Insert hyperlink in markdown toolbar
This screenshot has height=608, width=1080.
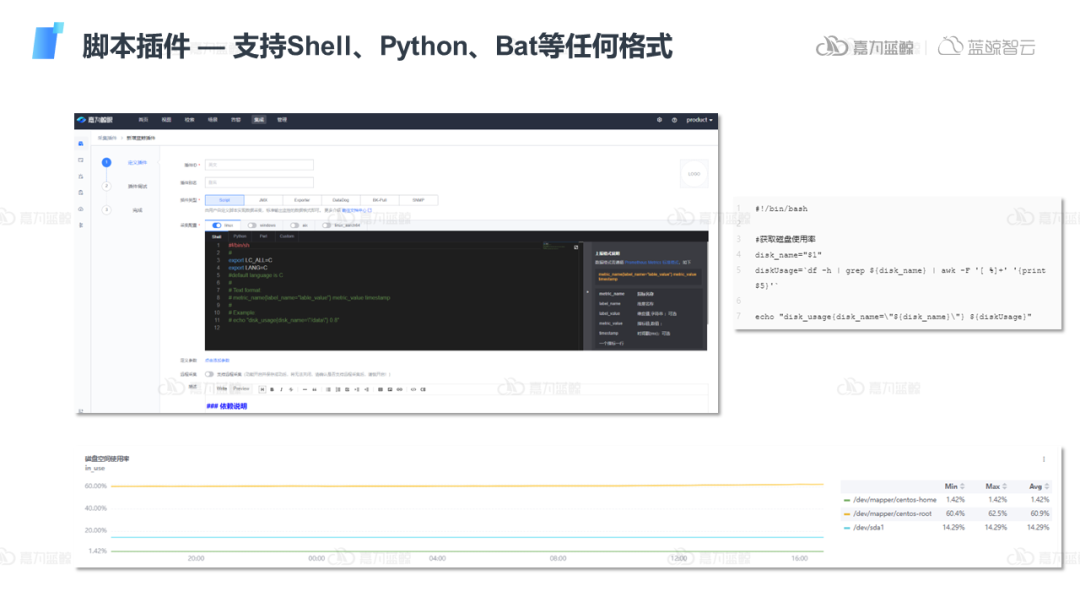click(x=399, y=389)
